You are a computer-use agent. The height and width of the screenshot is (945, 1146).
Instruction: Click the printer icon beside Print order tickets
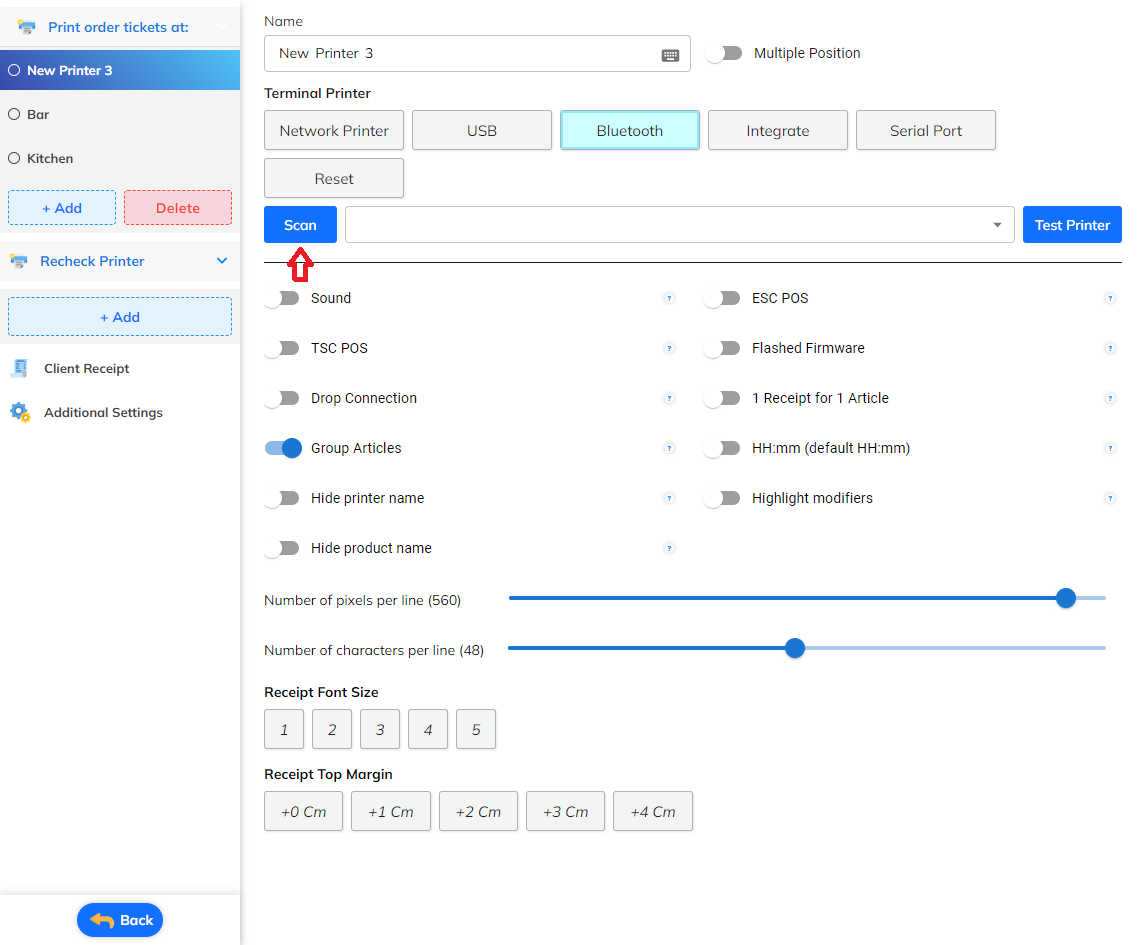click(x=26, y=27)
